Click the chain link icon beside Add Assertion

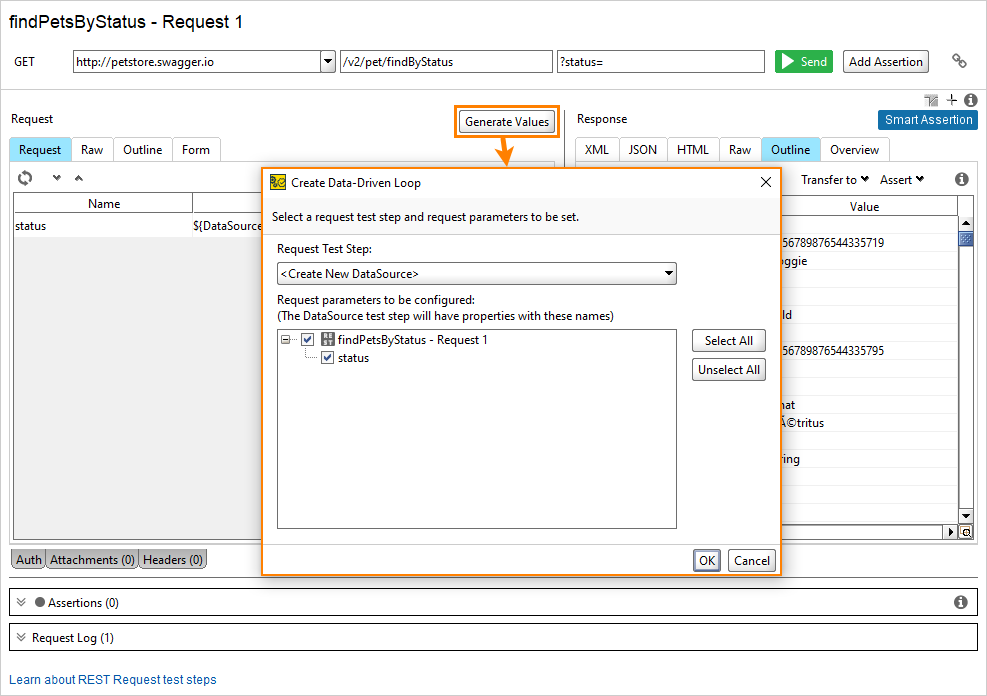pos(959,61)
